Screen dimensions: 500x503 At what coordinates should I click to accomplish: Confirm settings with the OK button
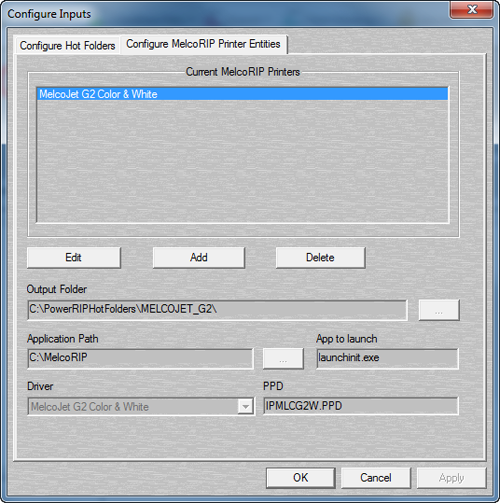[301, 478]
